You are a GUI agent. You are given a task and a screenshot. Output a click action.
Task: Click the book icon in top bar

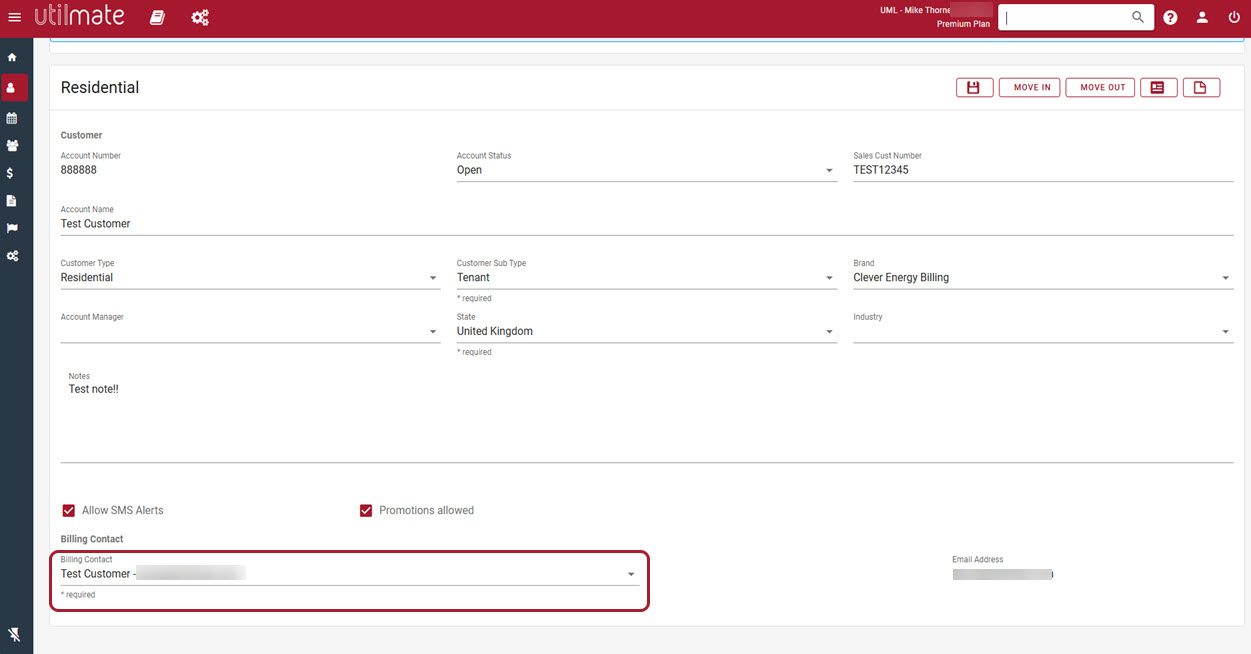[x=157, y=17]
